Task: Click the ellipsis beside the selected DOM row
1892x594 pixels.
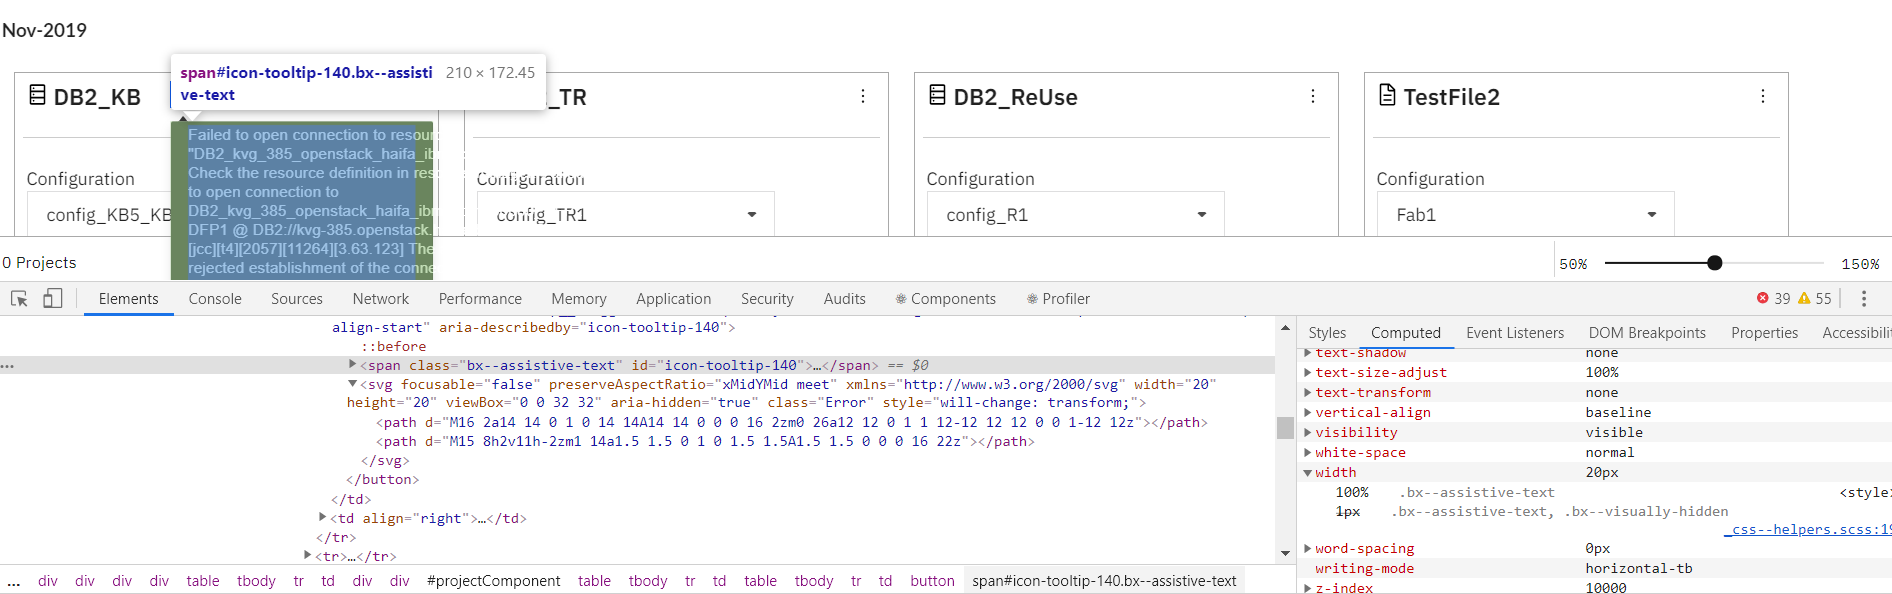Action: (8, 366)
